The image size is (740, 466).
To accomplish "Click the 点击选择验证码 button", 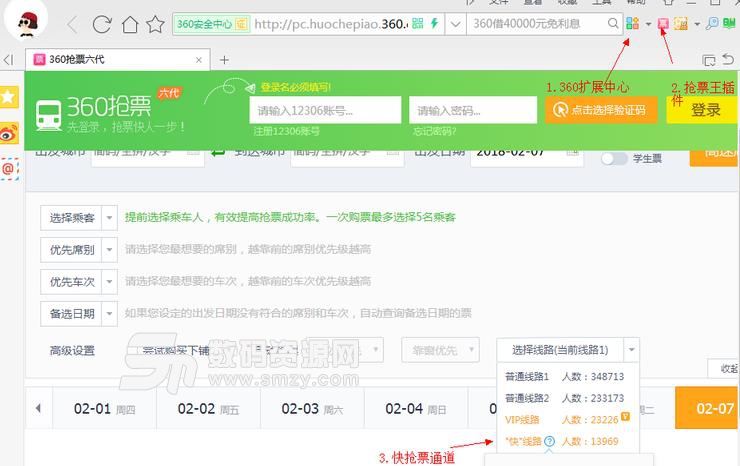I will 601,110.
